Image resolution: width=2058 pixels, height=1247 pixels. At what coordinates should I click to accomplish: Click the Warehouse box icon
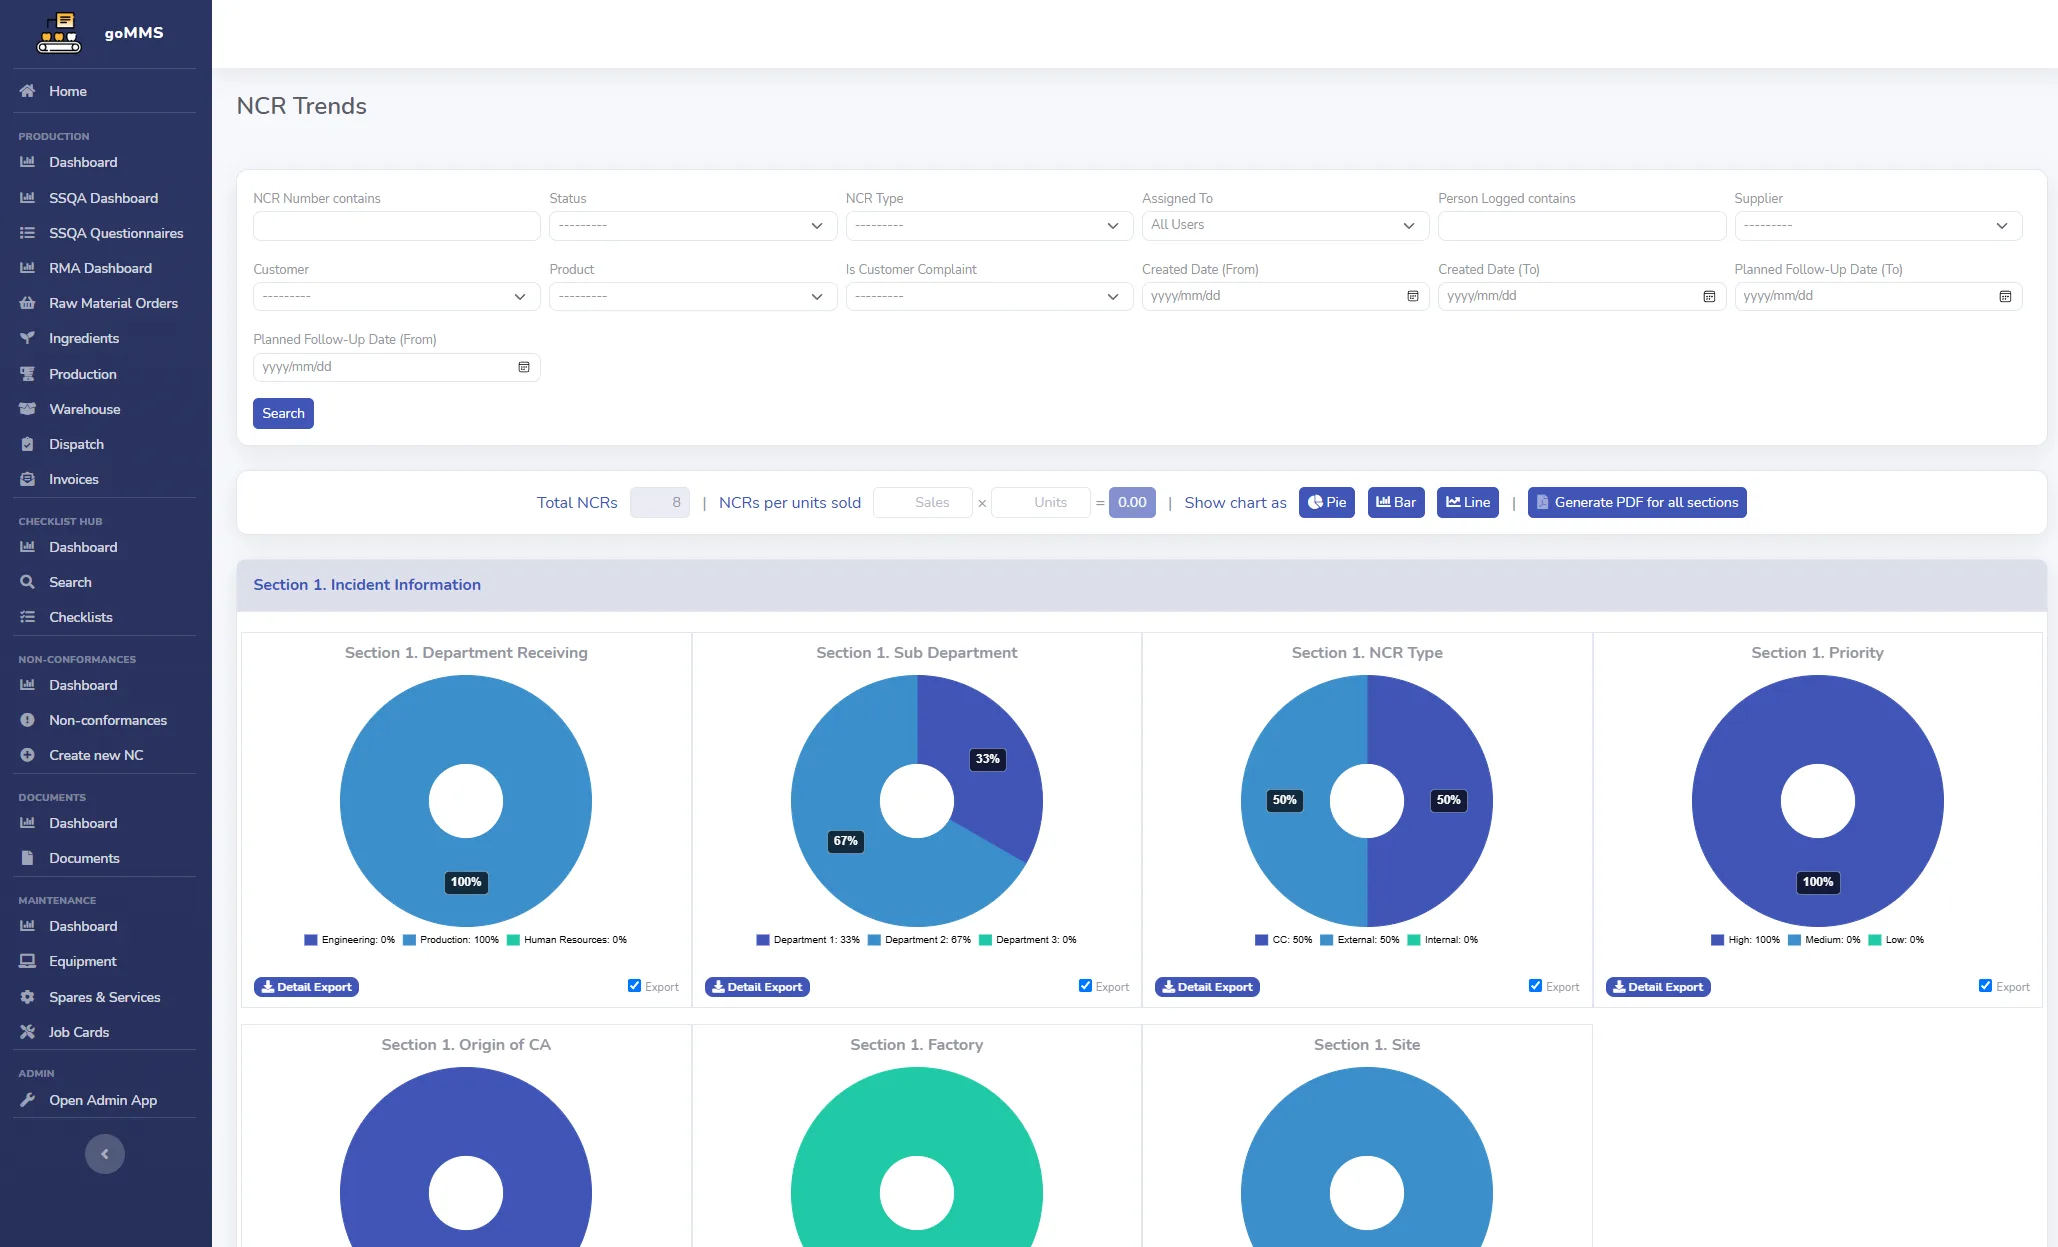(x=27, y=409)
